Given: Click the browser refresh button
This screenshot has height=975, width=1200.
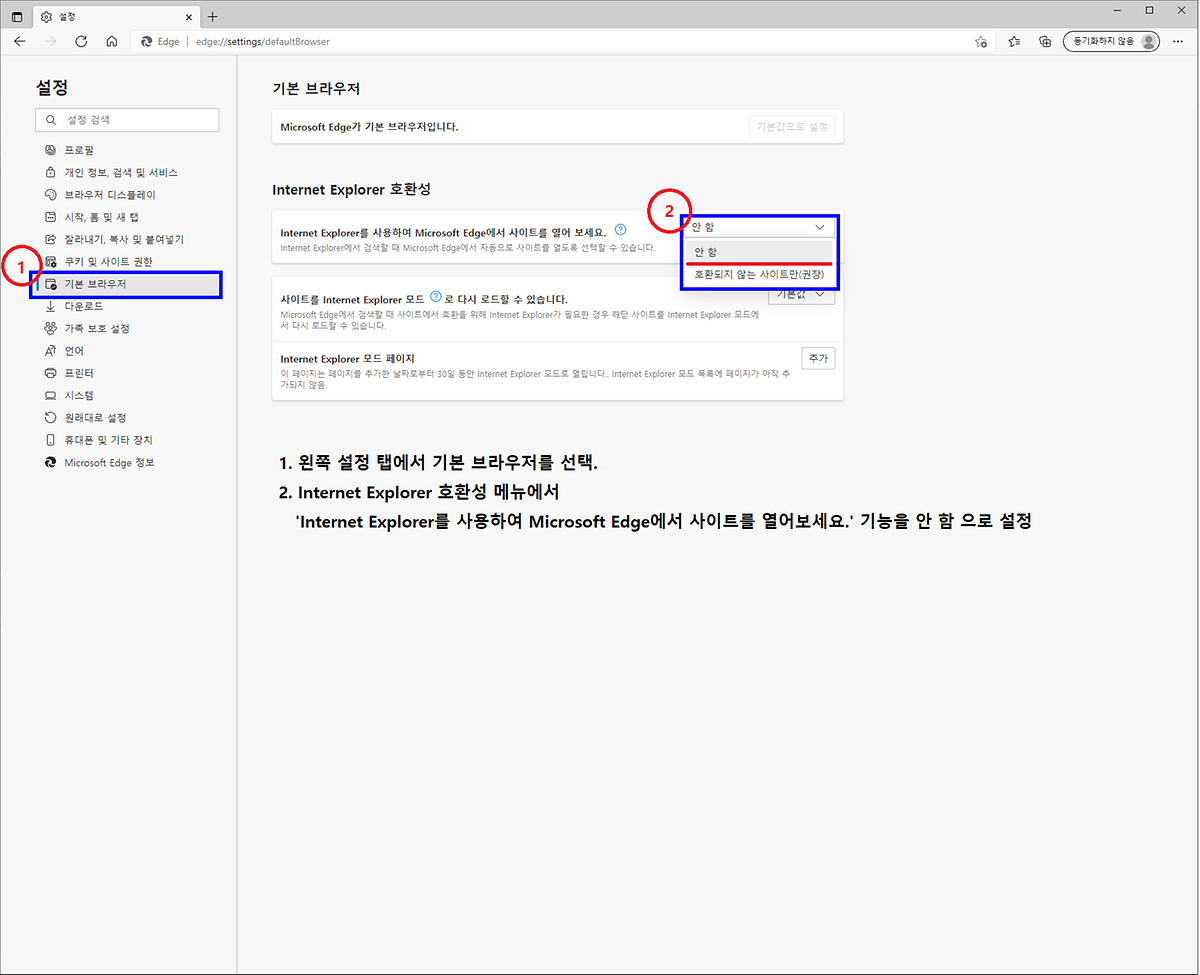Looking at the screenshot, I should 81,41.
